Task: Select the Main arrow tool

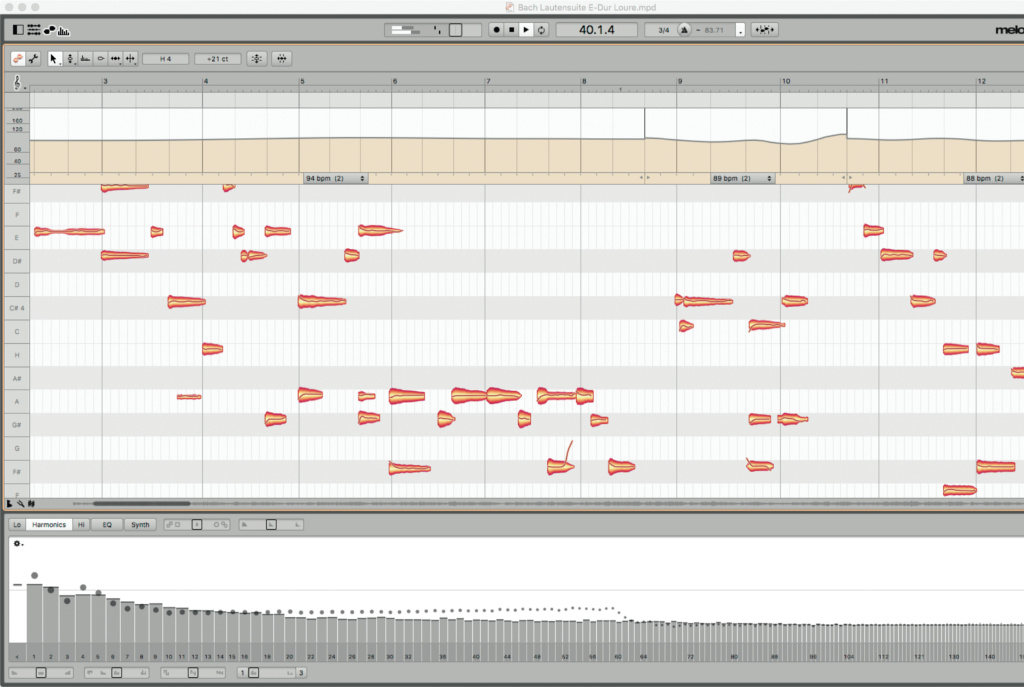Action: (54, 59)
